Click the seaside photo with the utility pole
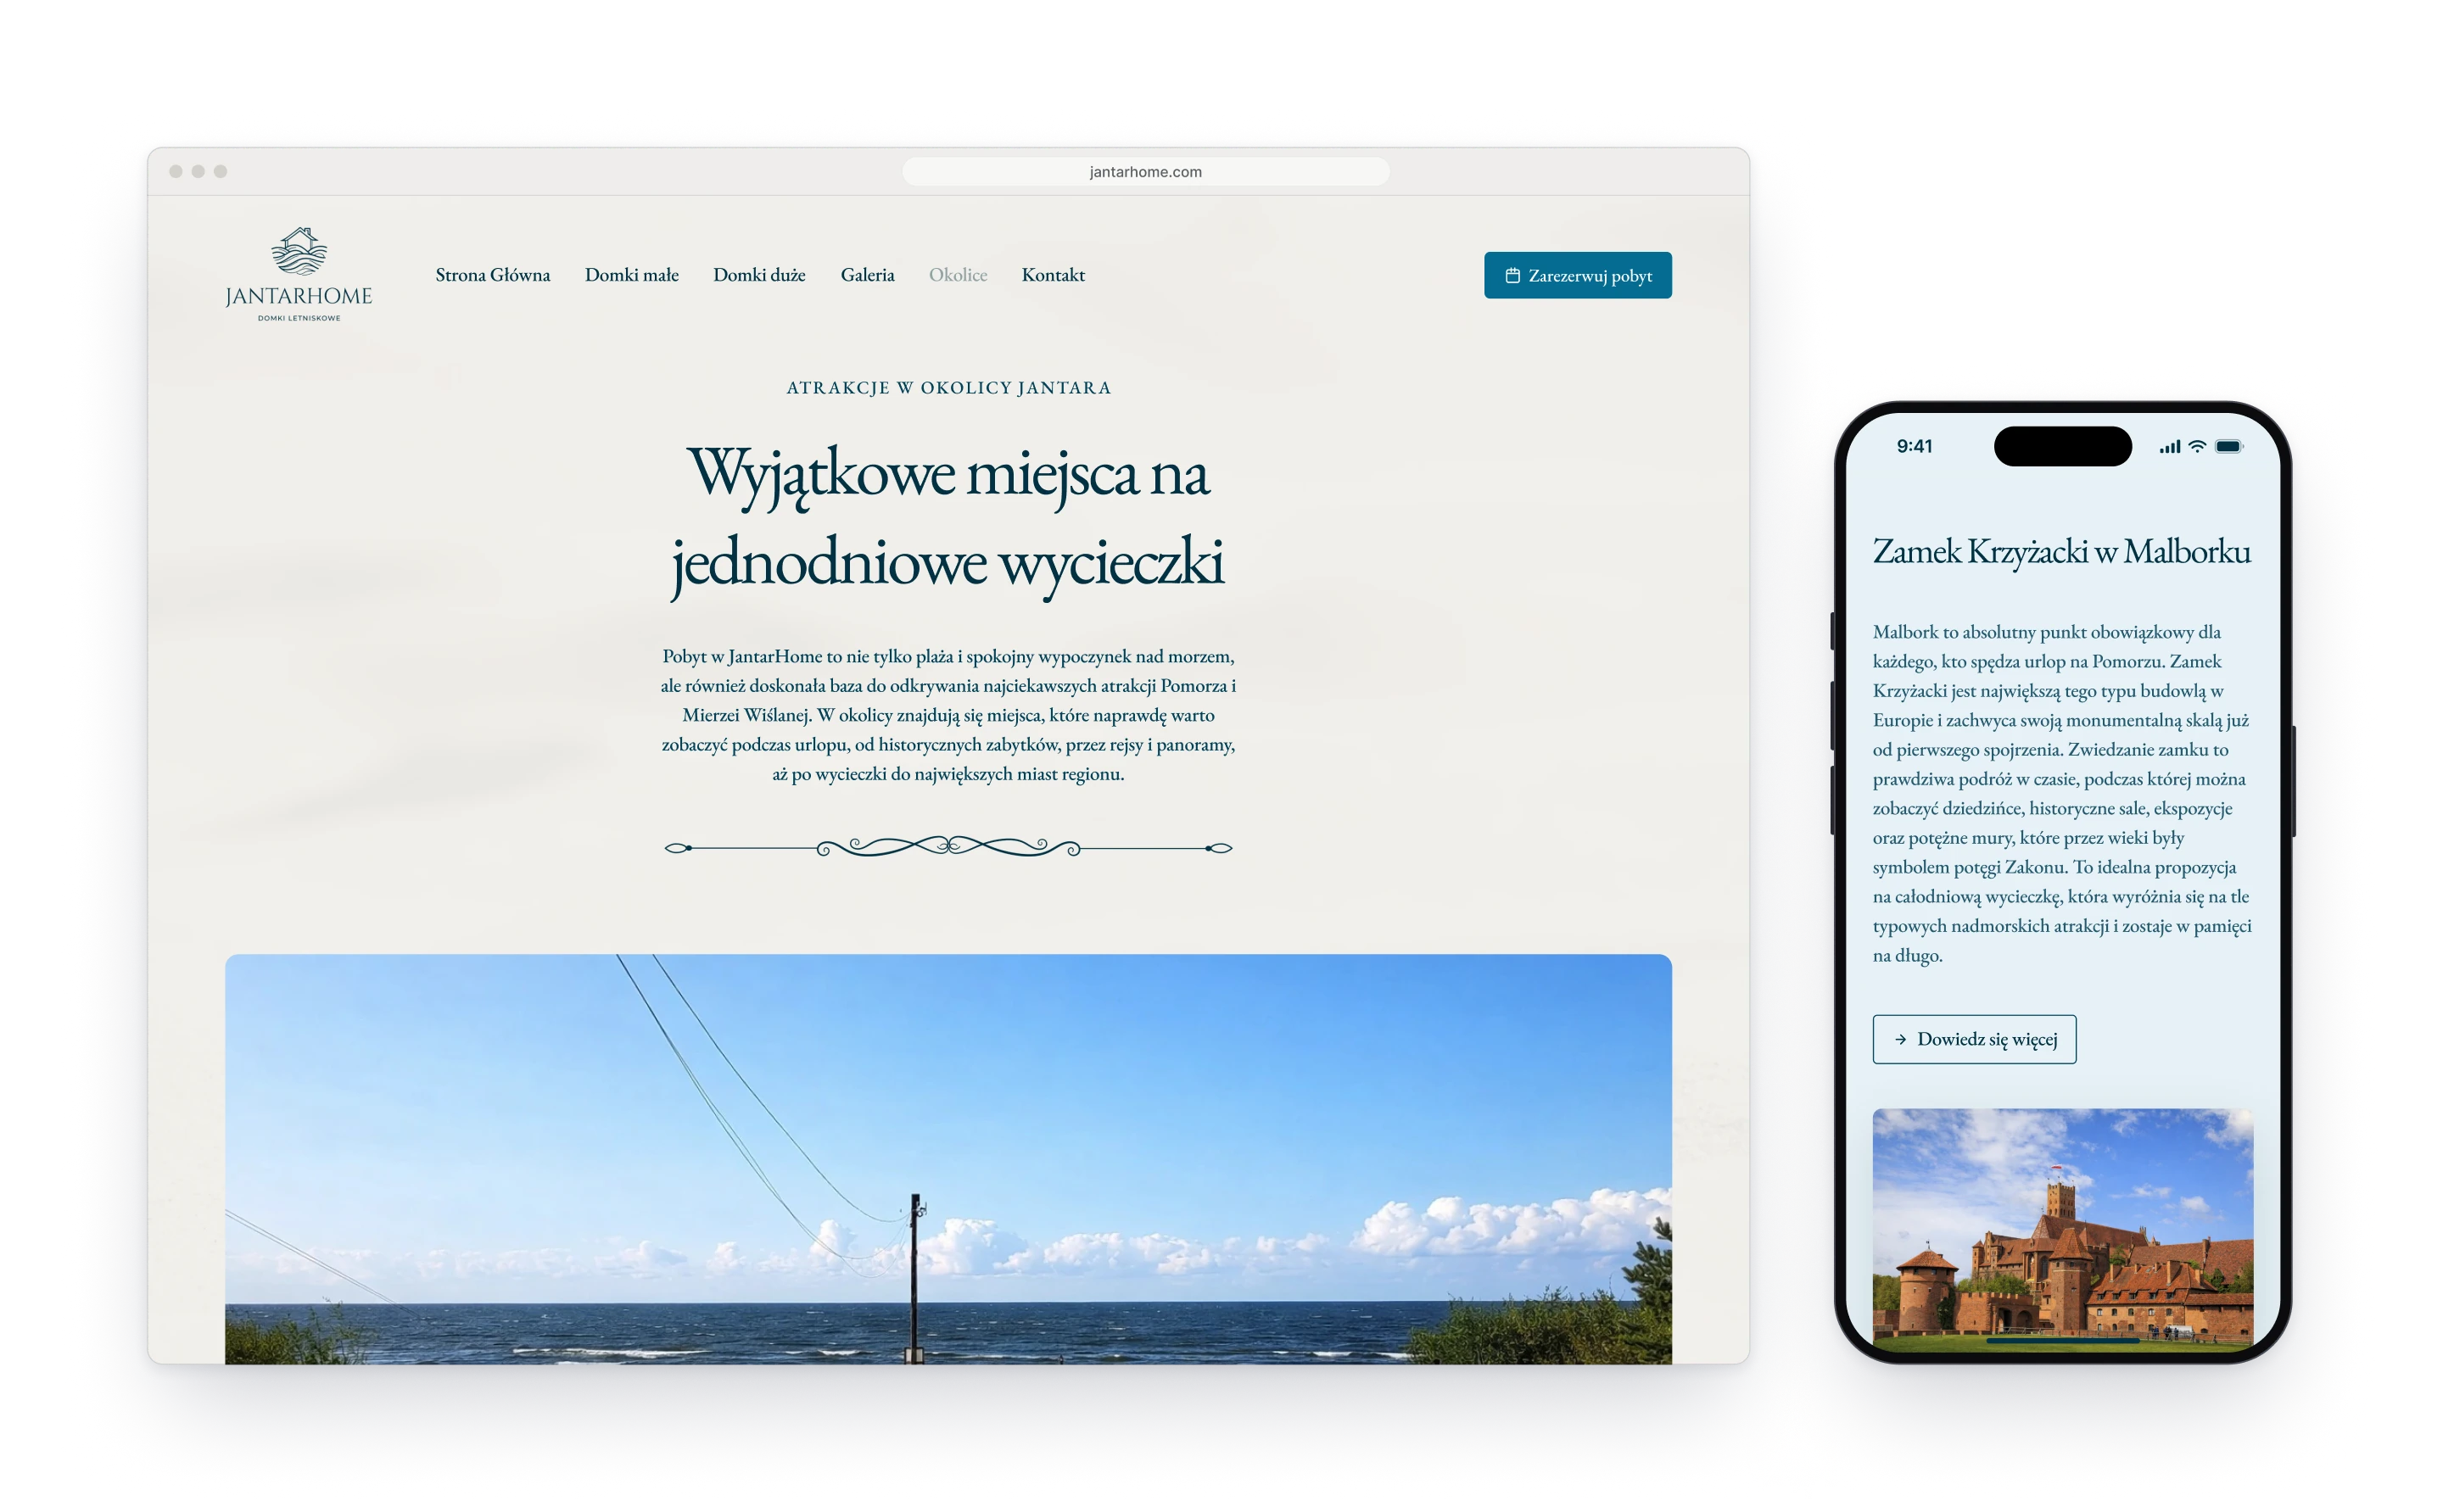2443x1512 pixels. tap(947, 1158)
